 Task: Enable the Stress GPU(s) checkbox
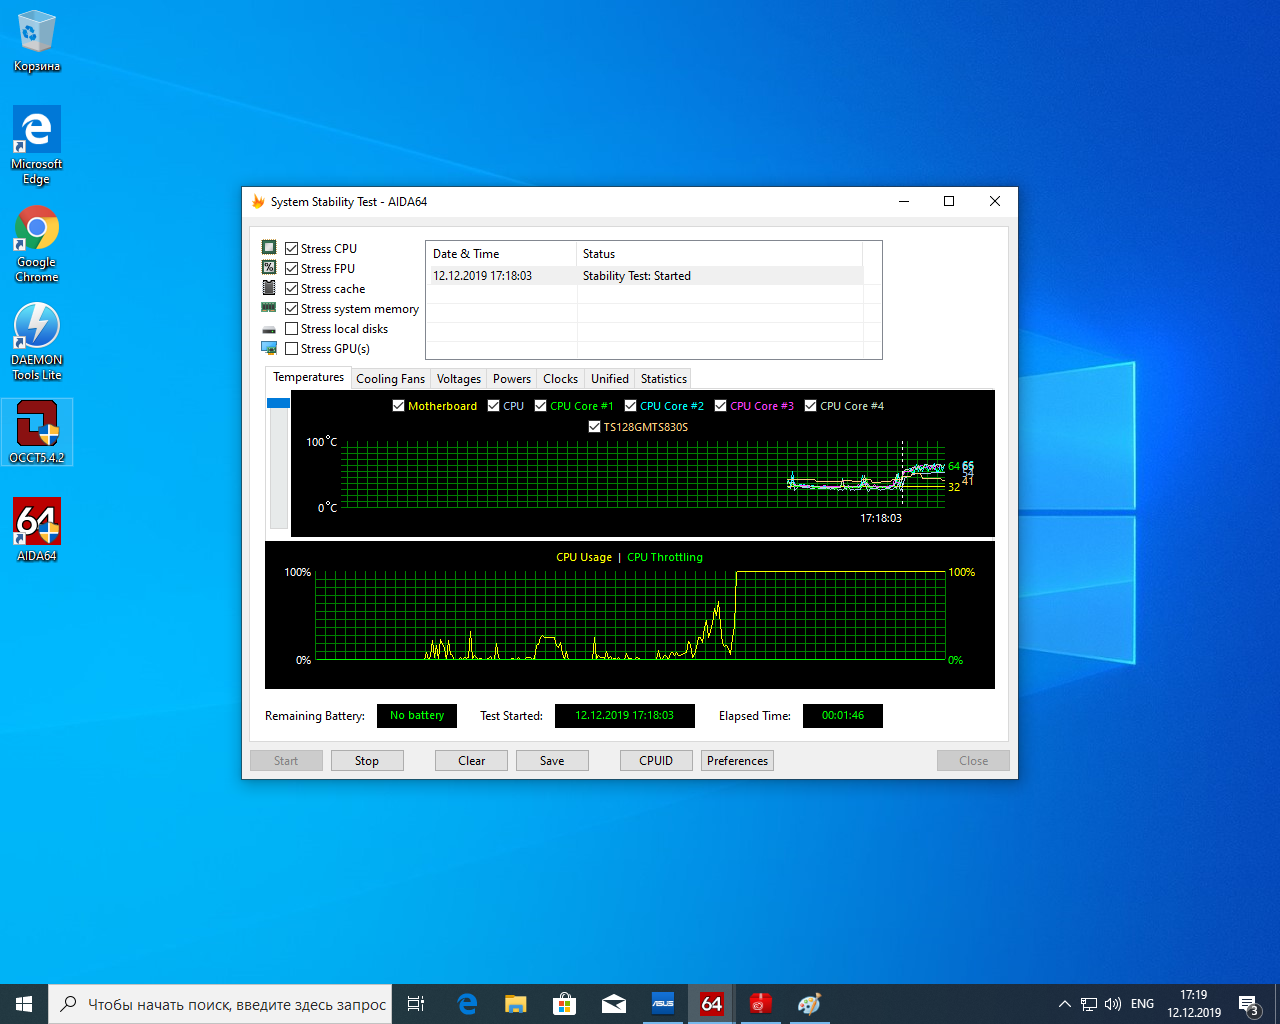292,348
